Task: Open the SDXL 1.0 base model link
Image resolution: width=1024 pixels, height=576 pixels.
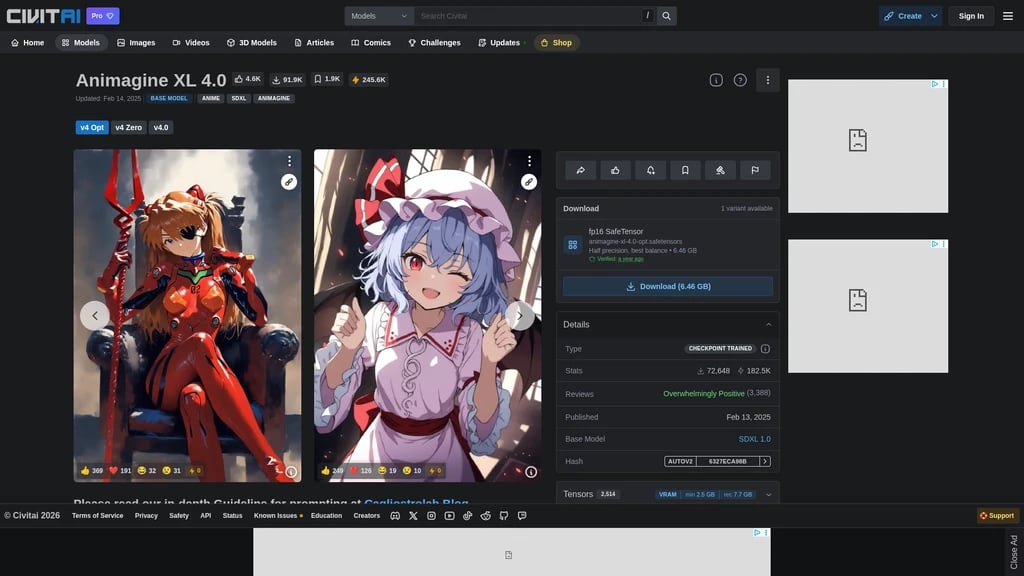Action: [x=754, y=439]
